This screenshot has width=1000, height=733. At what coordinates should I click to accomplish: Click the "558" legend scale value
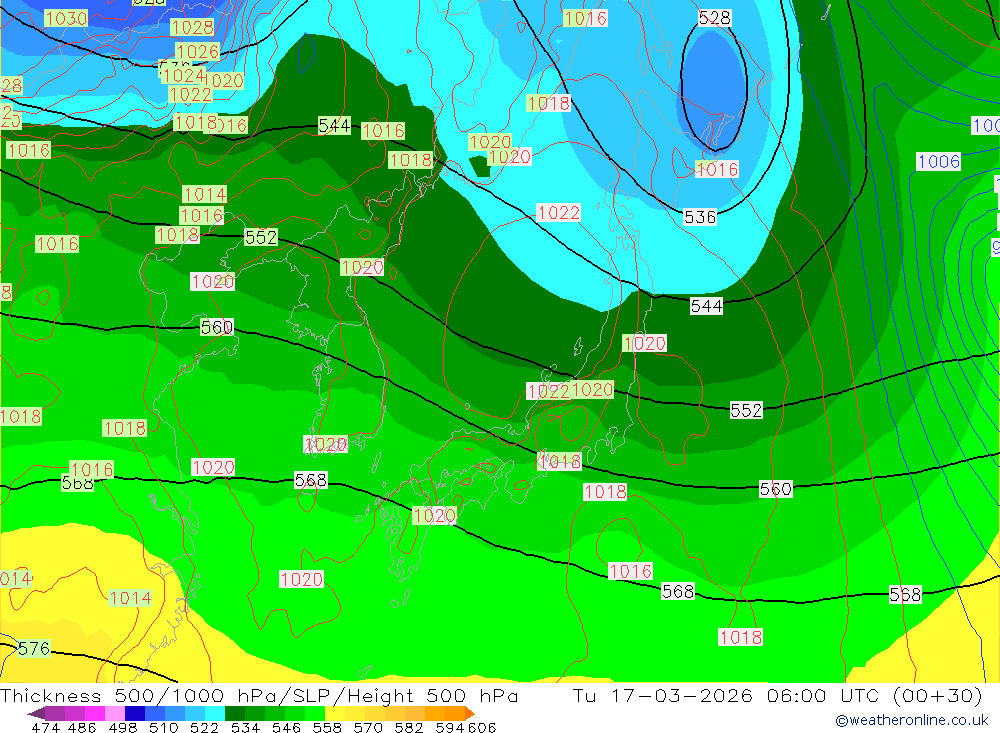(x=327, y=727)
